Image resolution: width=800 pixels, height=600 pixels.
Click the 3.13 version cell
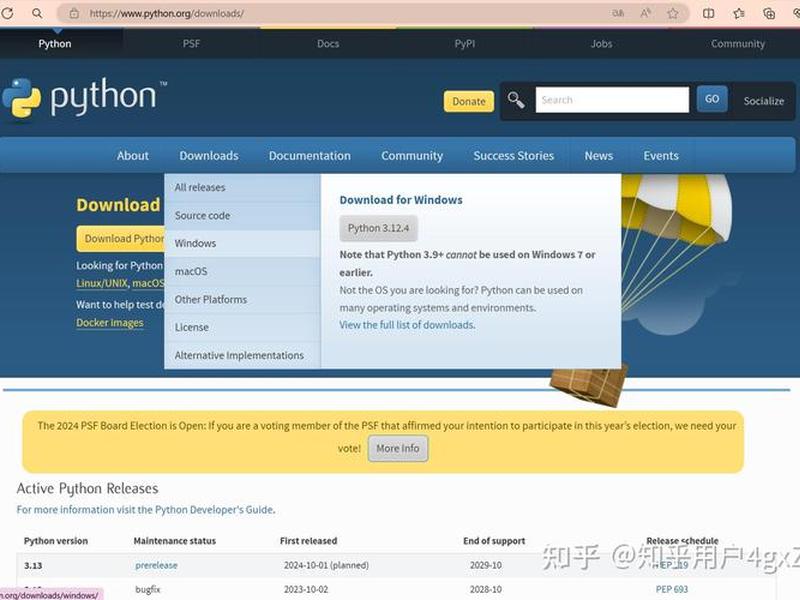33,565
